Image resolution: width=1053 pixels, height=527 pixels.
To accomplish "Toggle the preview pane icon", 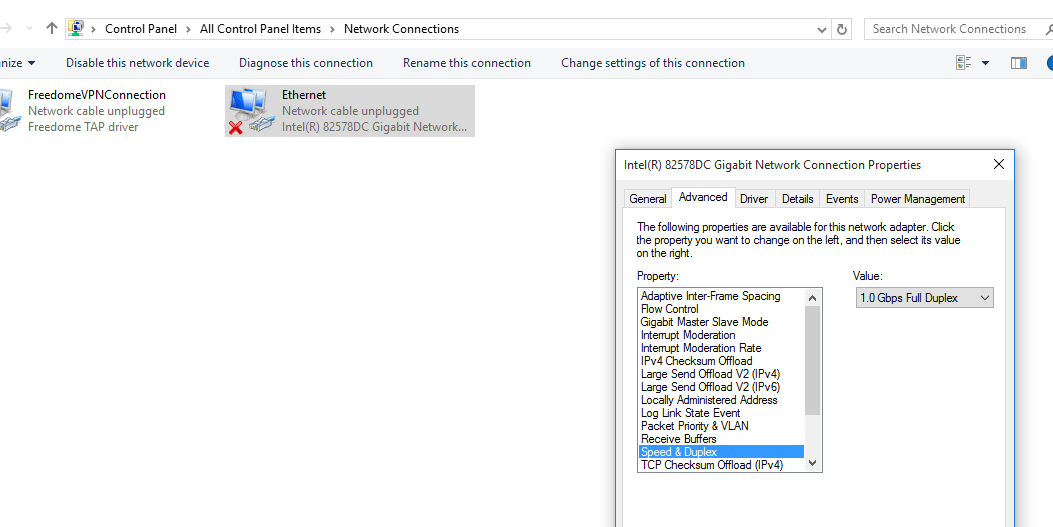I will 1019,63.
